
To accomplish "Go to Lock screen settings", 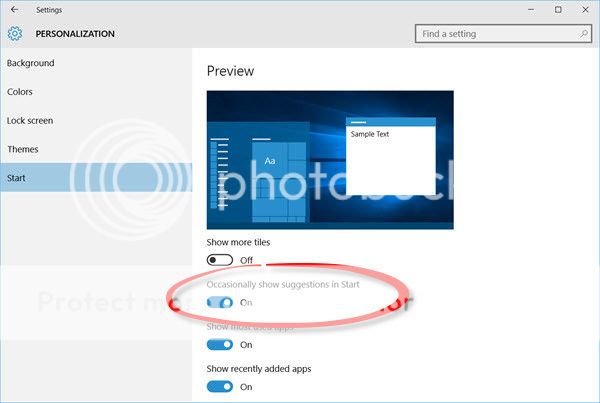I will [30, 121].
